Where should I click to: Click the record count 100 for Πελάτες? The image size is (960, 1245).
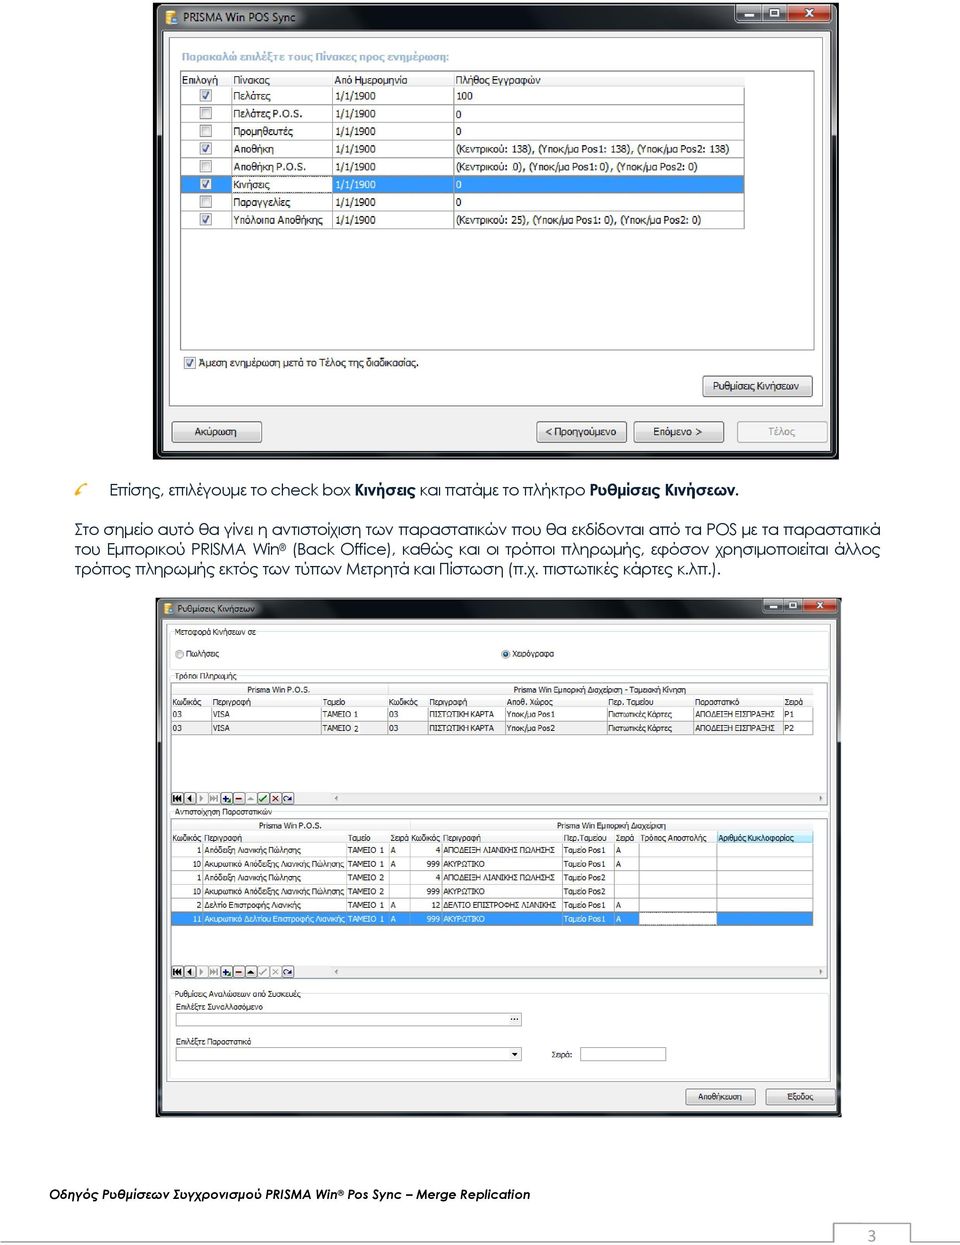pos(464,96)
